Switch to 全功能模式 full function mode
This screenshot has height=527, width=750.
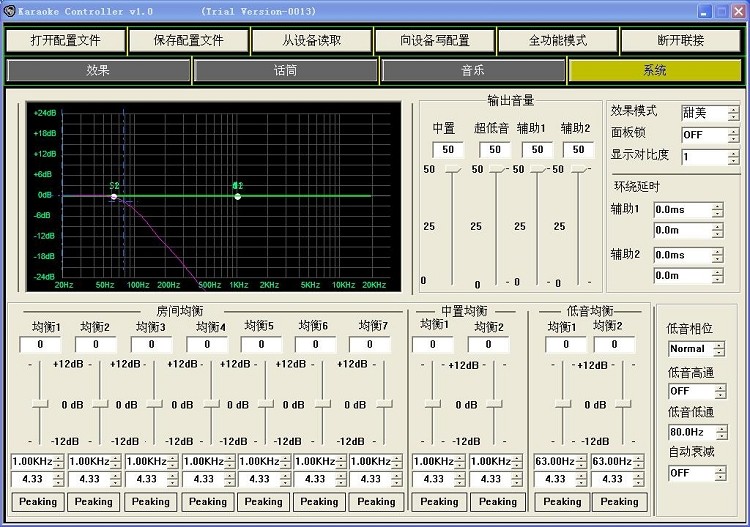click(557, 41)
